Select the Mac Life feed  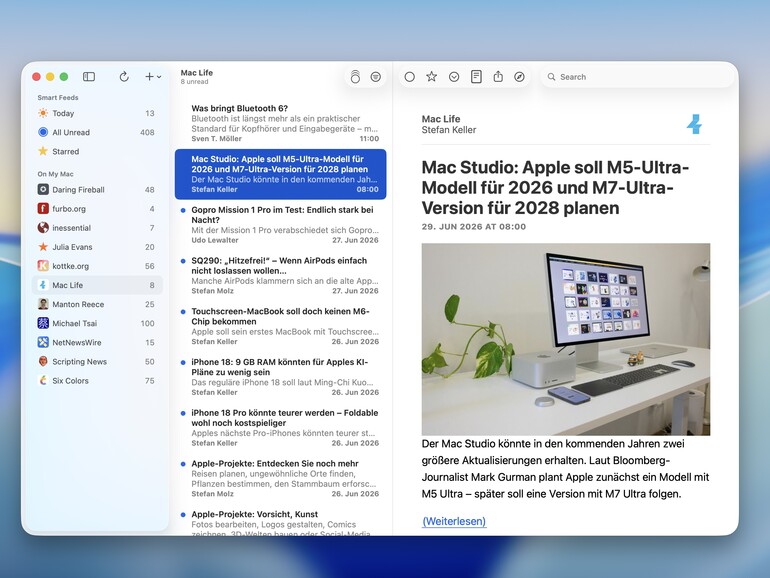(x=97, y=285)
